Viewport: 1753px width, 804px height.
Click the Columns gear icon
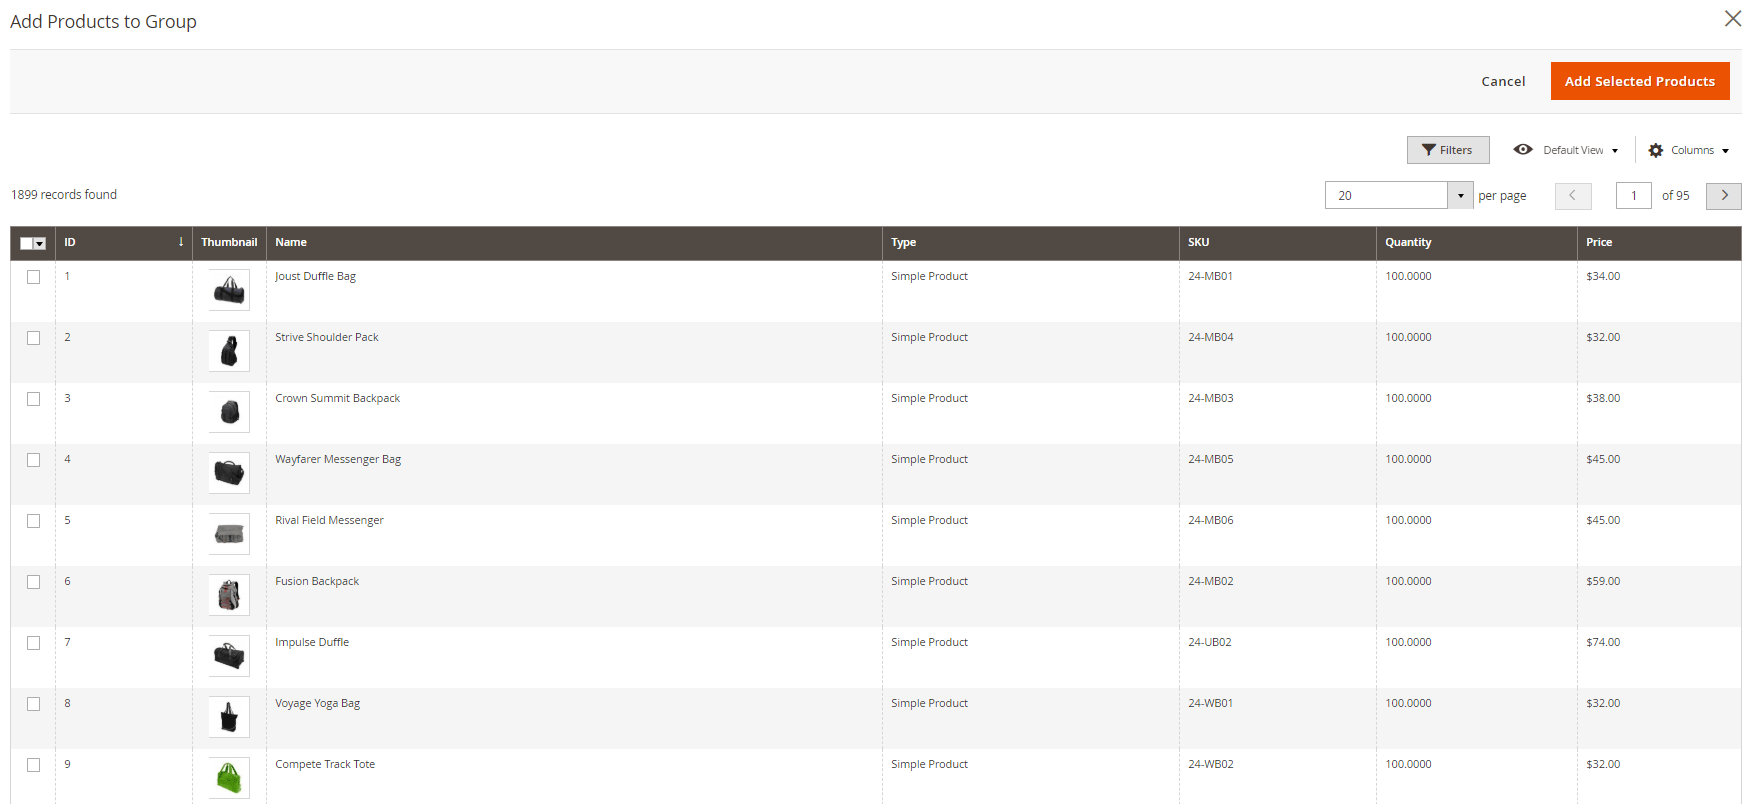1655,151
